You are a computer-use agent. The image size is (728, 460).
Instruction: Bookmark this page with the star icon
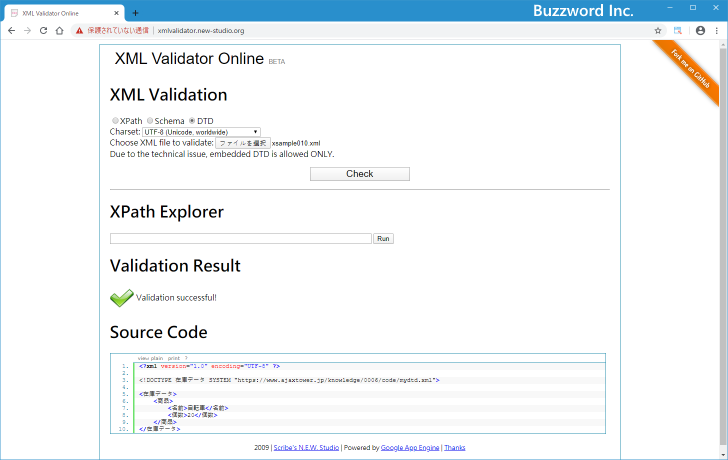658,31
